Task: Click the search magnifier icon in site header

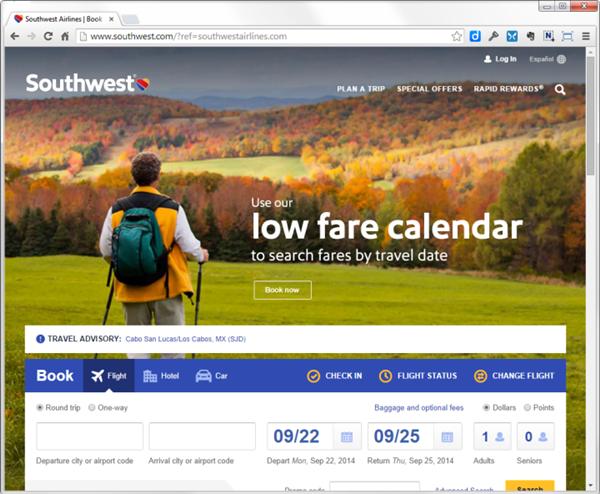Action: 560,90
